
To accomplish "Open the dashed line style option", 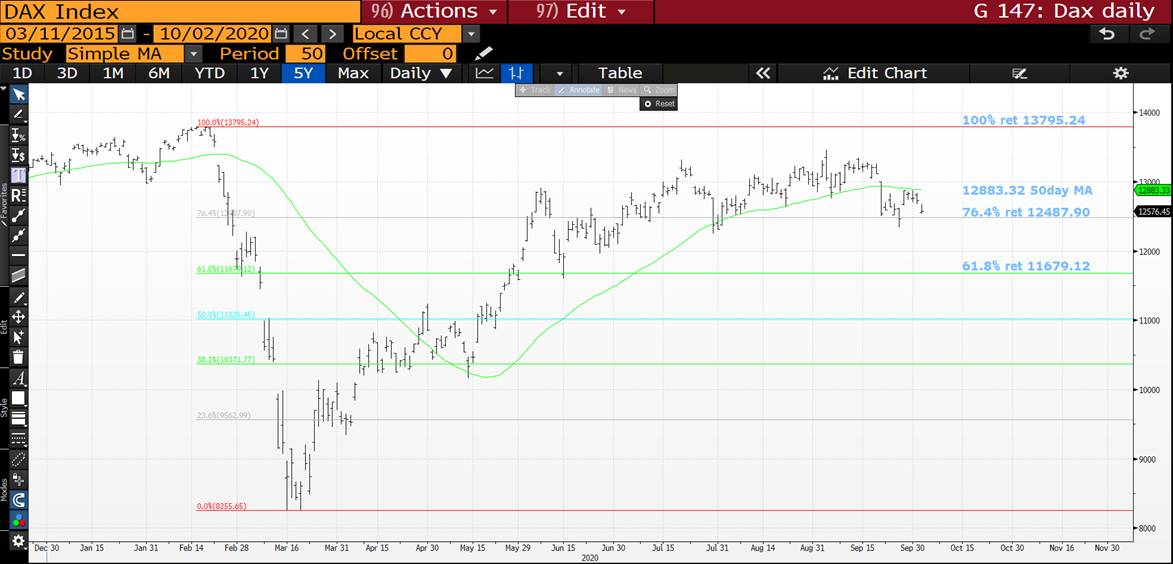I will pos(19,438).
